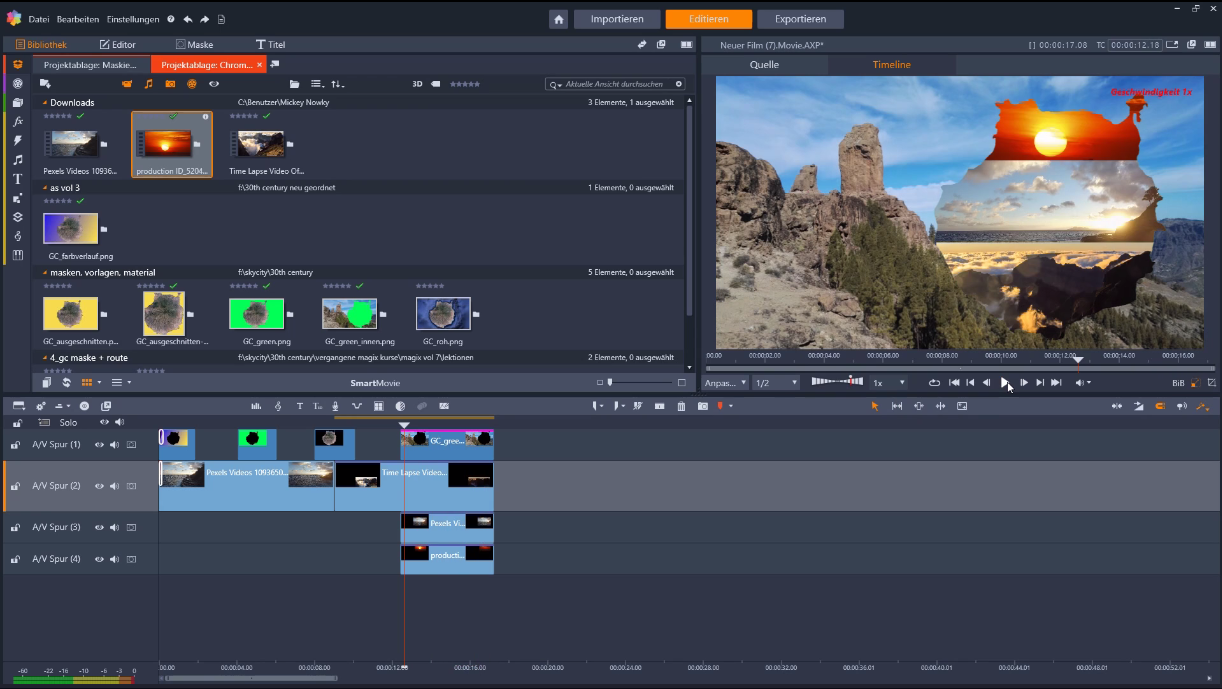Screen dimensions: 1222x689
Task: Activate the mouse pointer selection mode icon
Action: 874,406
